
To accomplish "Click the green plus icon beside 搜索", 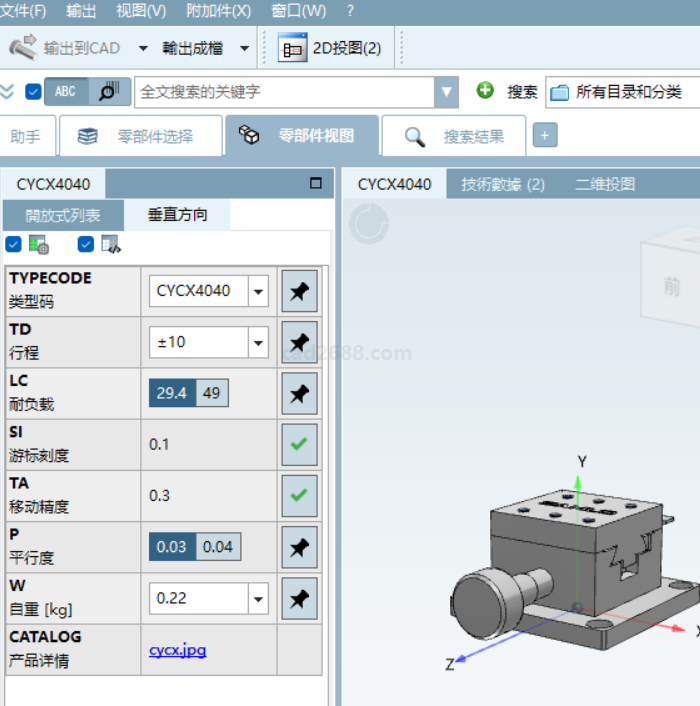I will click(485, 91).
